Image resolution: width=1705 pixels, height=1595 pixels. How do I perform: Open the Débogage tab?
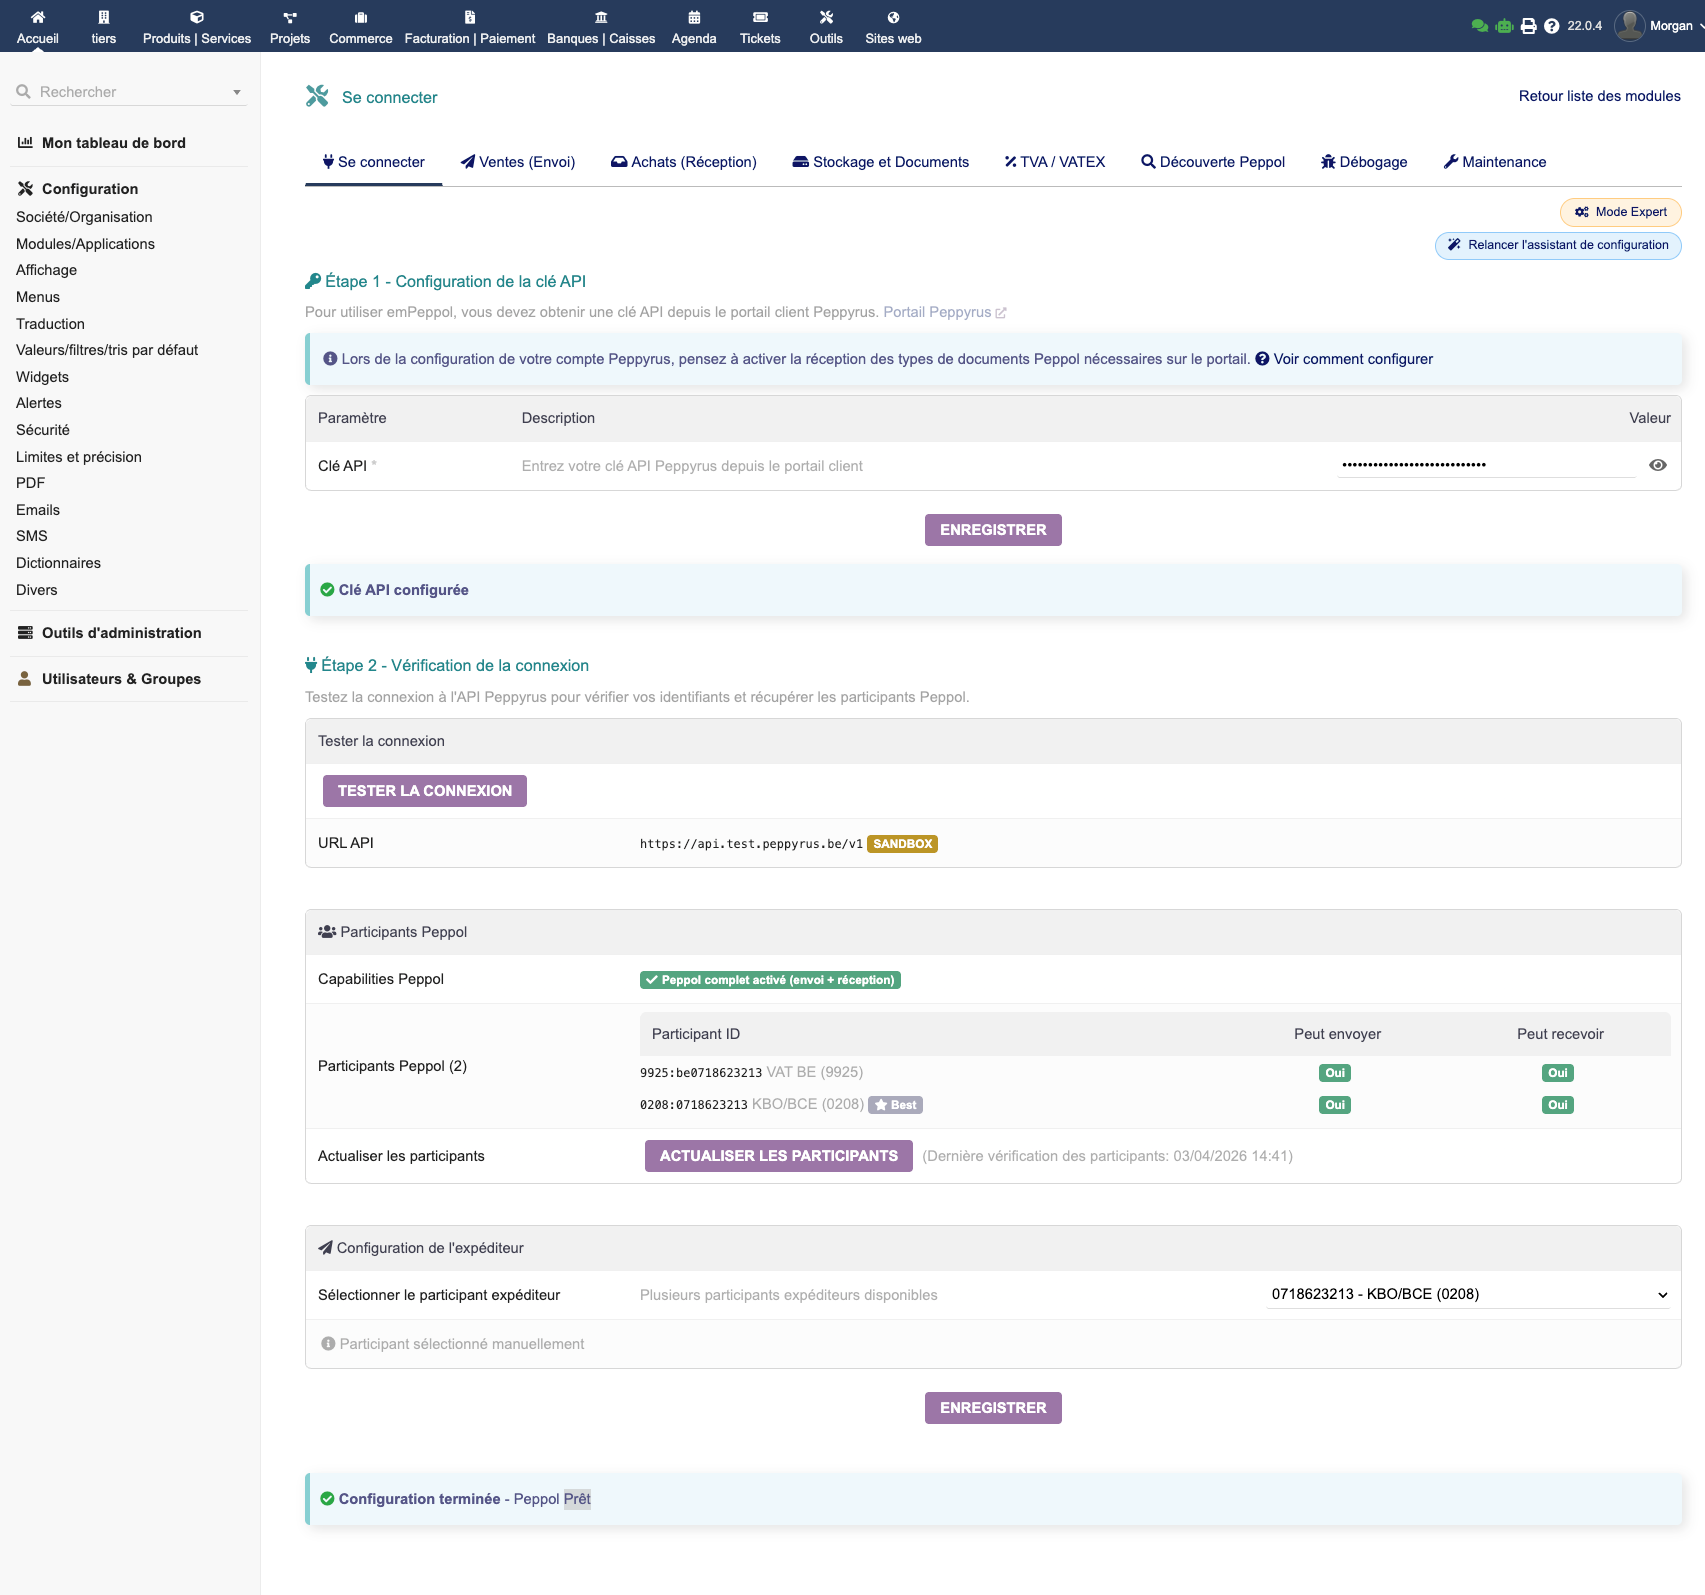1364,162
